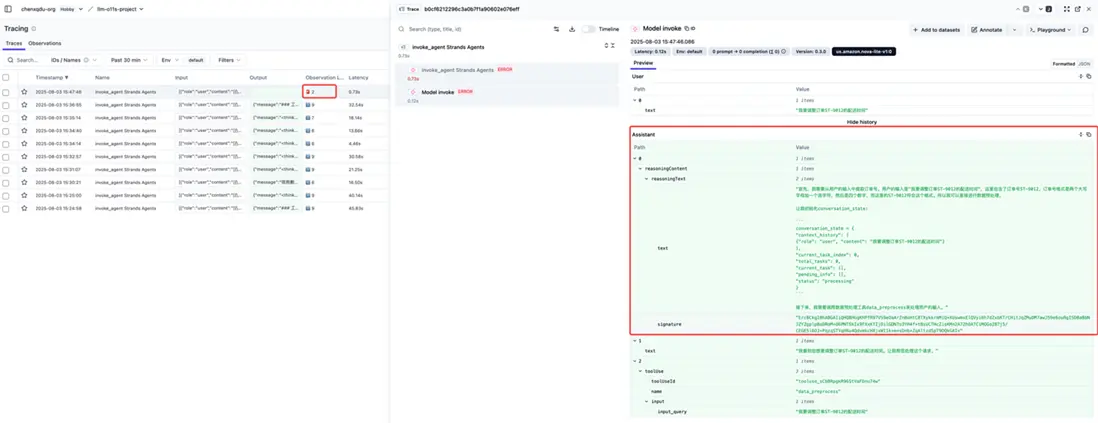The width and height of the screenshot is (1098, 423).
Task: Star the trace at 15:35:14
Action: tap(24, 118)
